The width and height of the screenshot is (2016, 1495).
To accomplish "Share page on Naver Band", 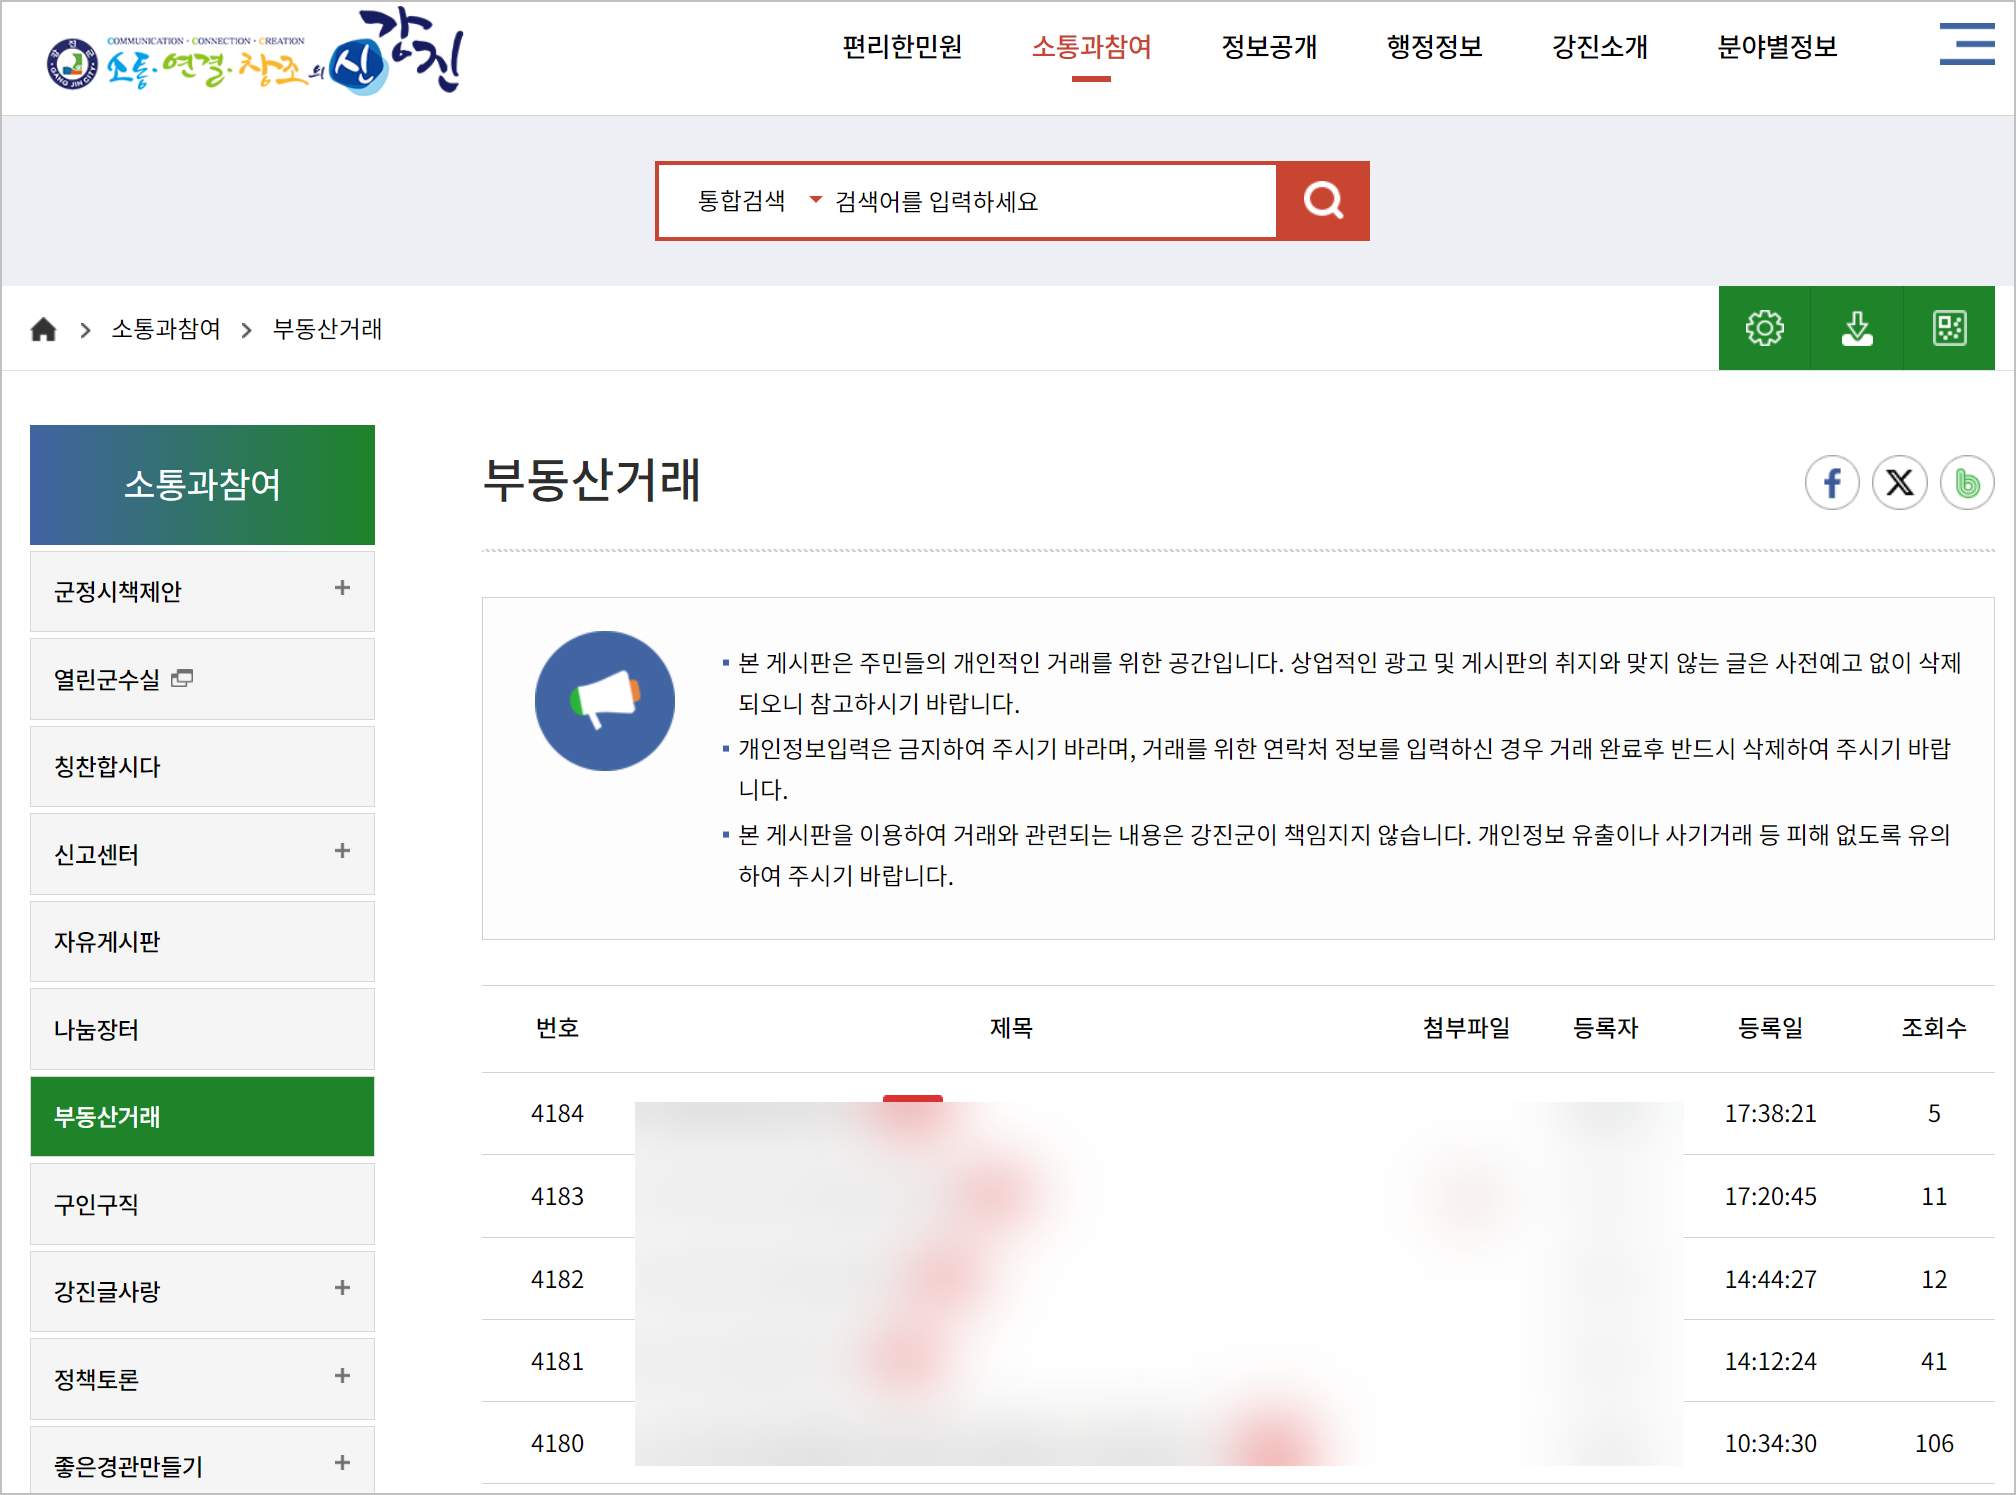I will click(1966, 483).
